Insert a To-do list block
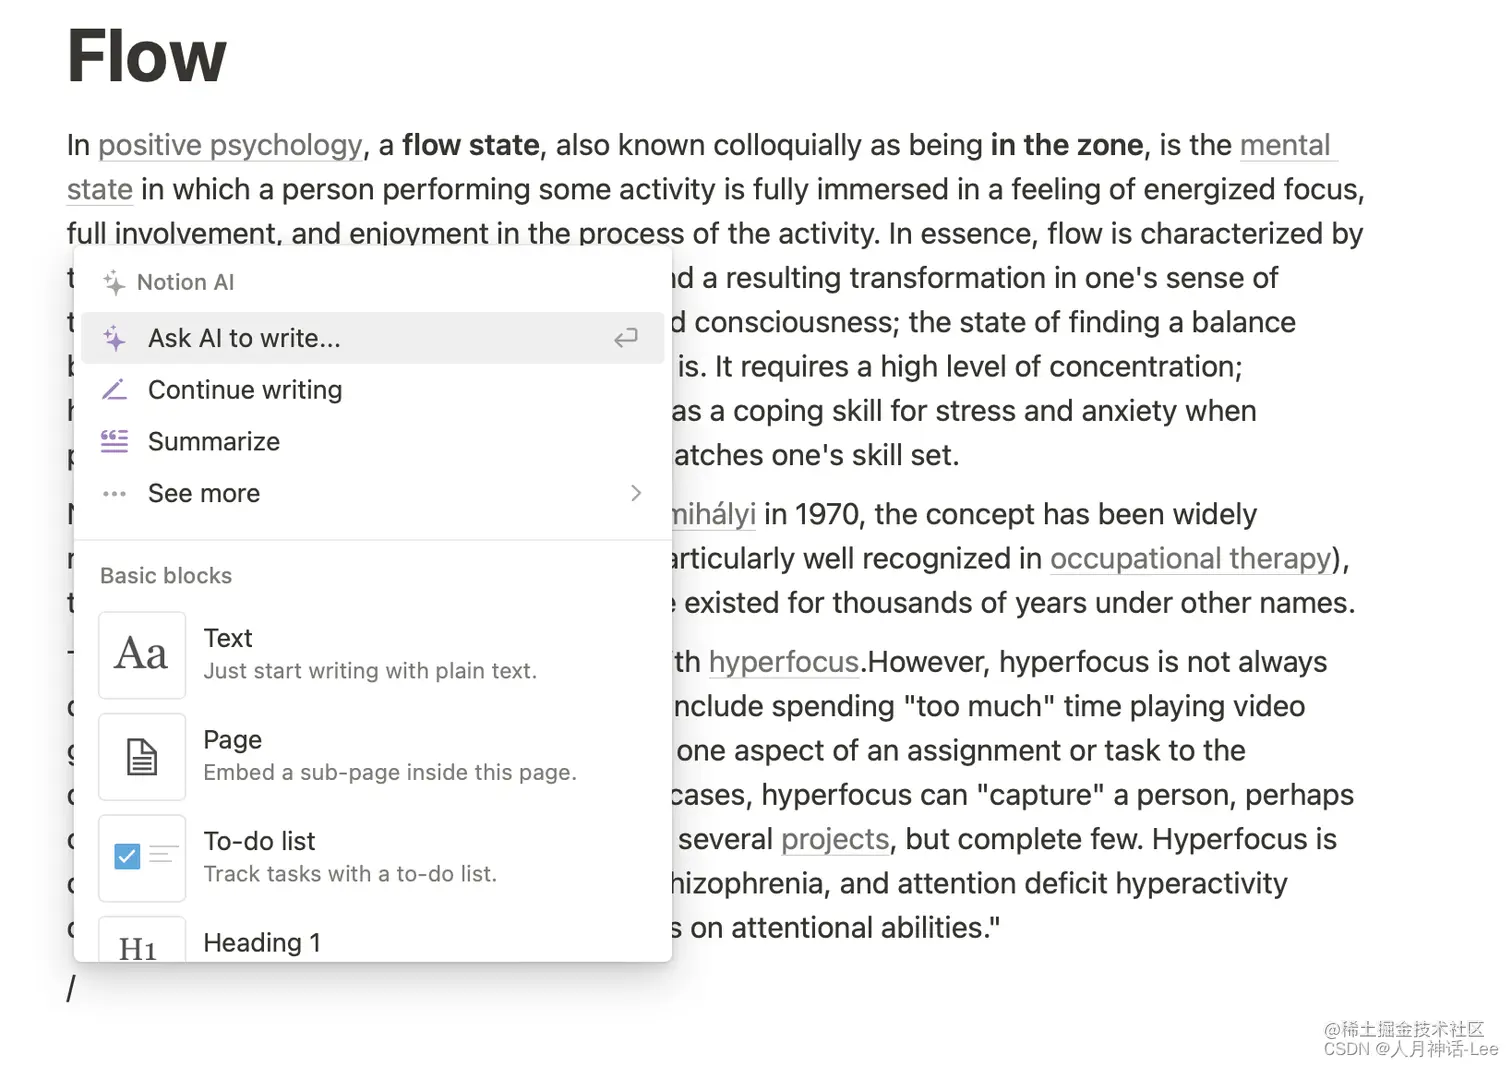 (372, 858)
